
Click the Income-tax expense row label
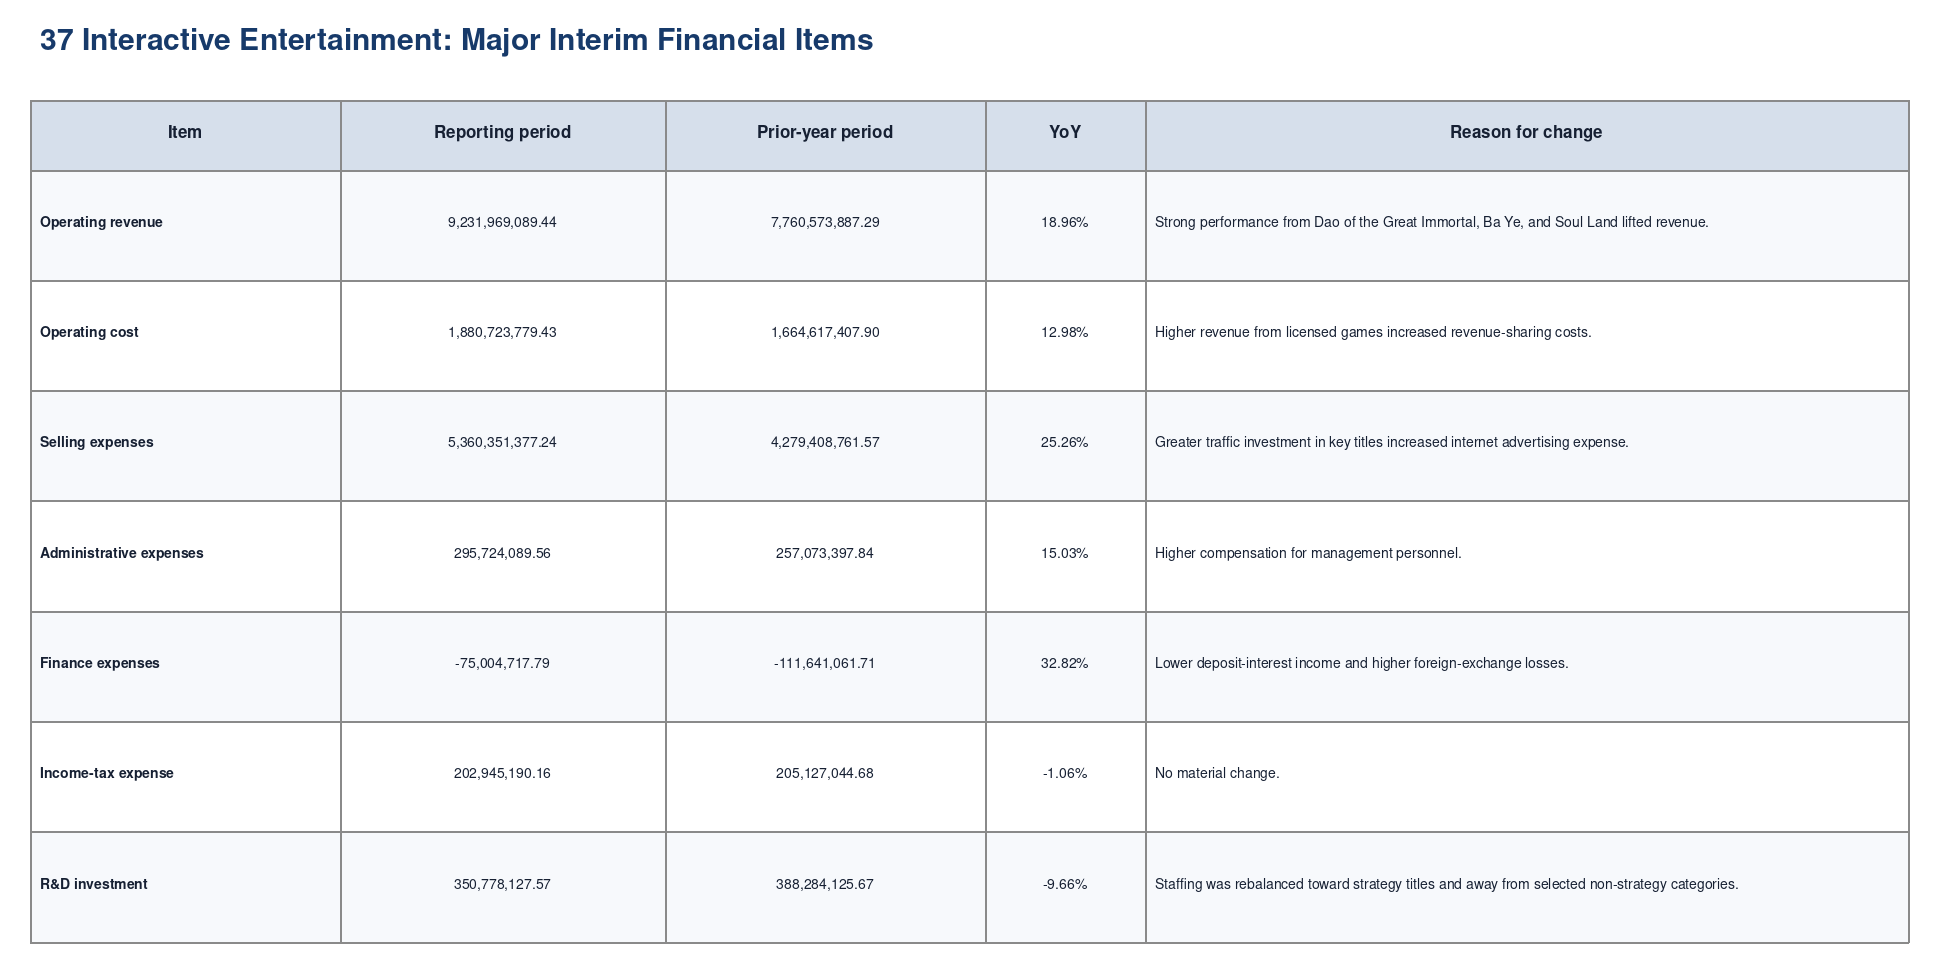[107, 773]
